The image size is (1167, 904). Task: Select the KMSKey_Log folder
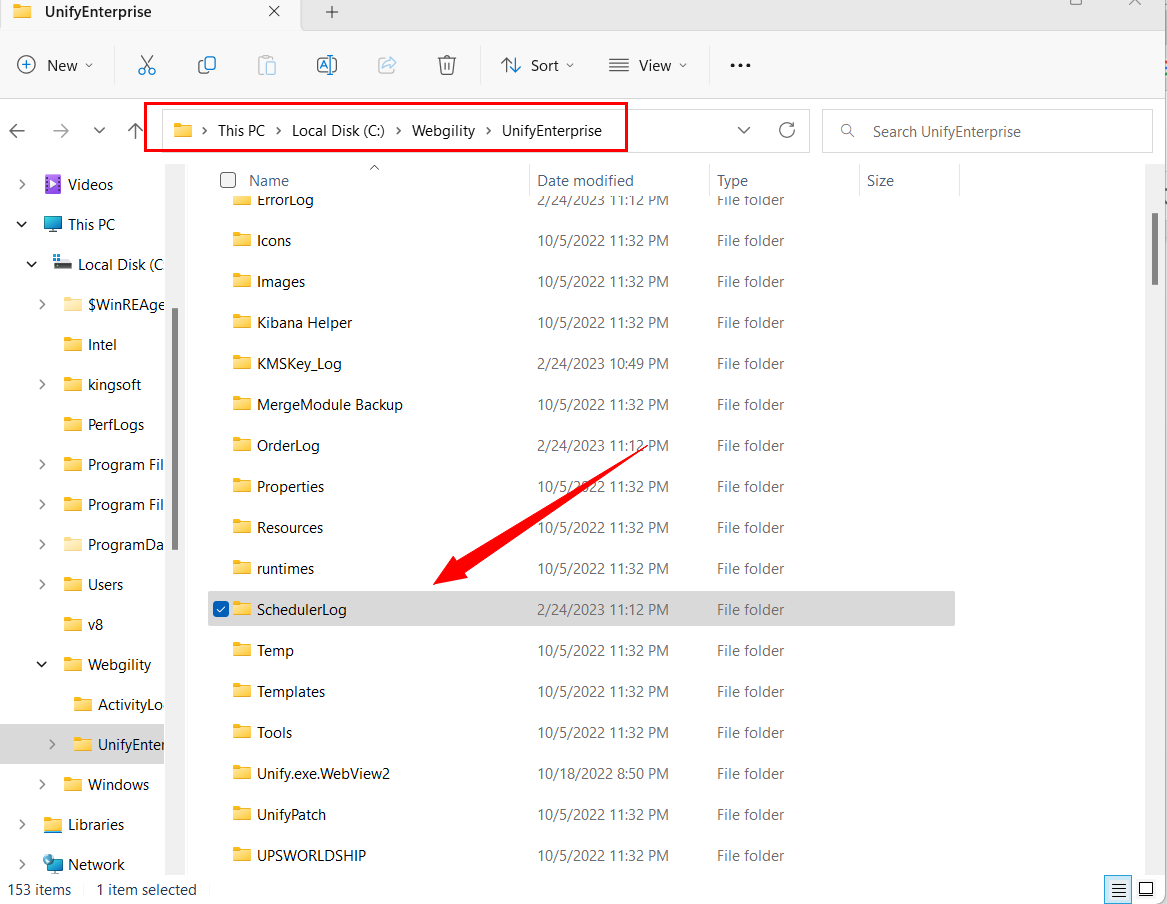pyautogui.click(x=581, y=363)
